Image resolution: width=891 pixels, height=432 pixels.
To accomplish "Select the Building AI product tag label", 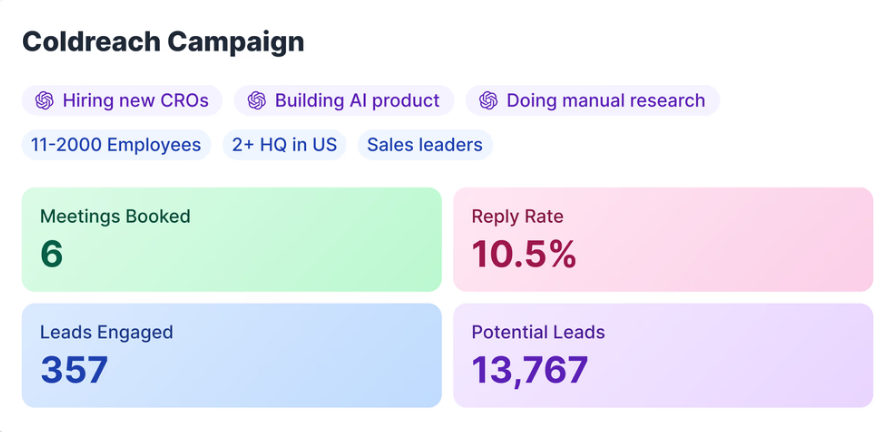I will 357,101.
